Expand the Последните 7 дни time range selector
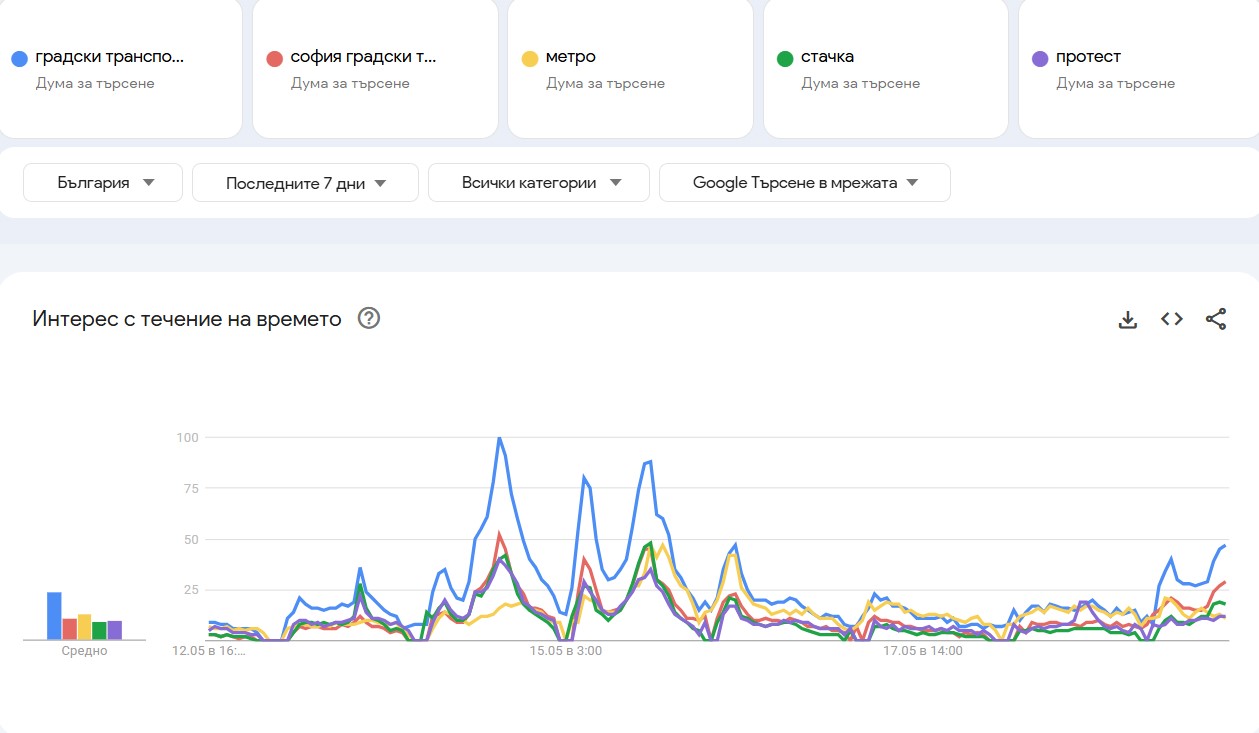1259x733 pixels. [x=305, y=182]
